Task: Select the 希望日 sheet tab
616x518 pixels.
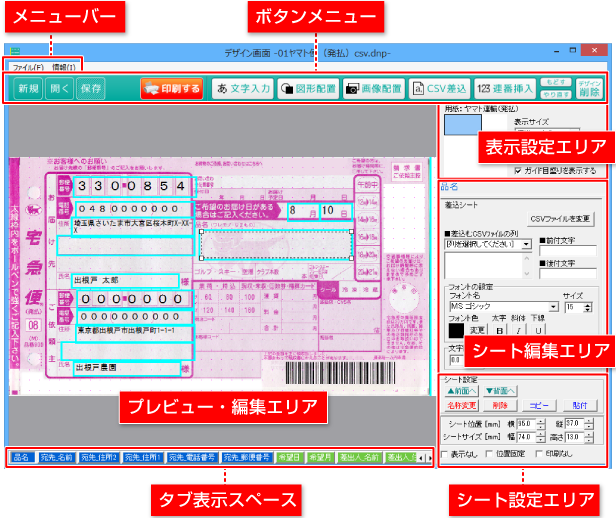Action: point(289,458)
